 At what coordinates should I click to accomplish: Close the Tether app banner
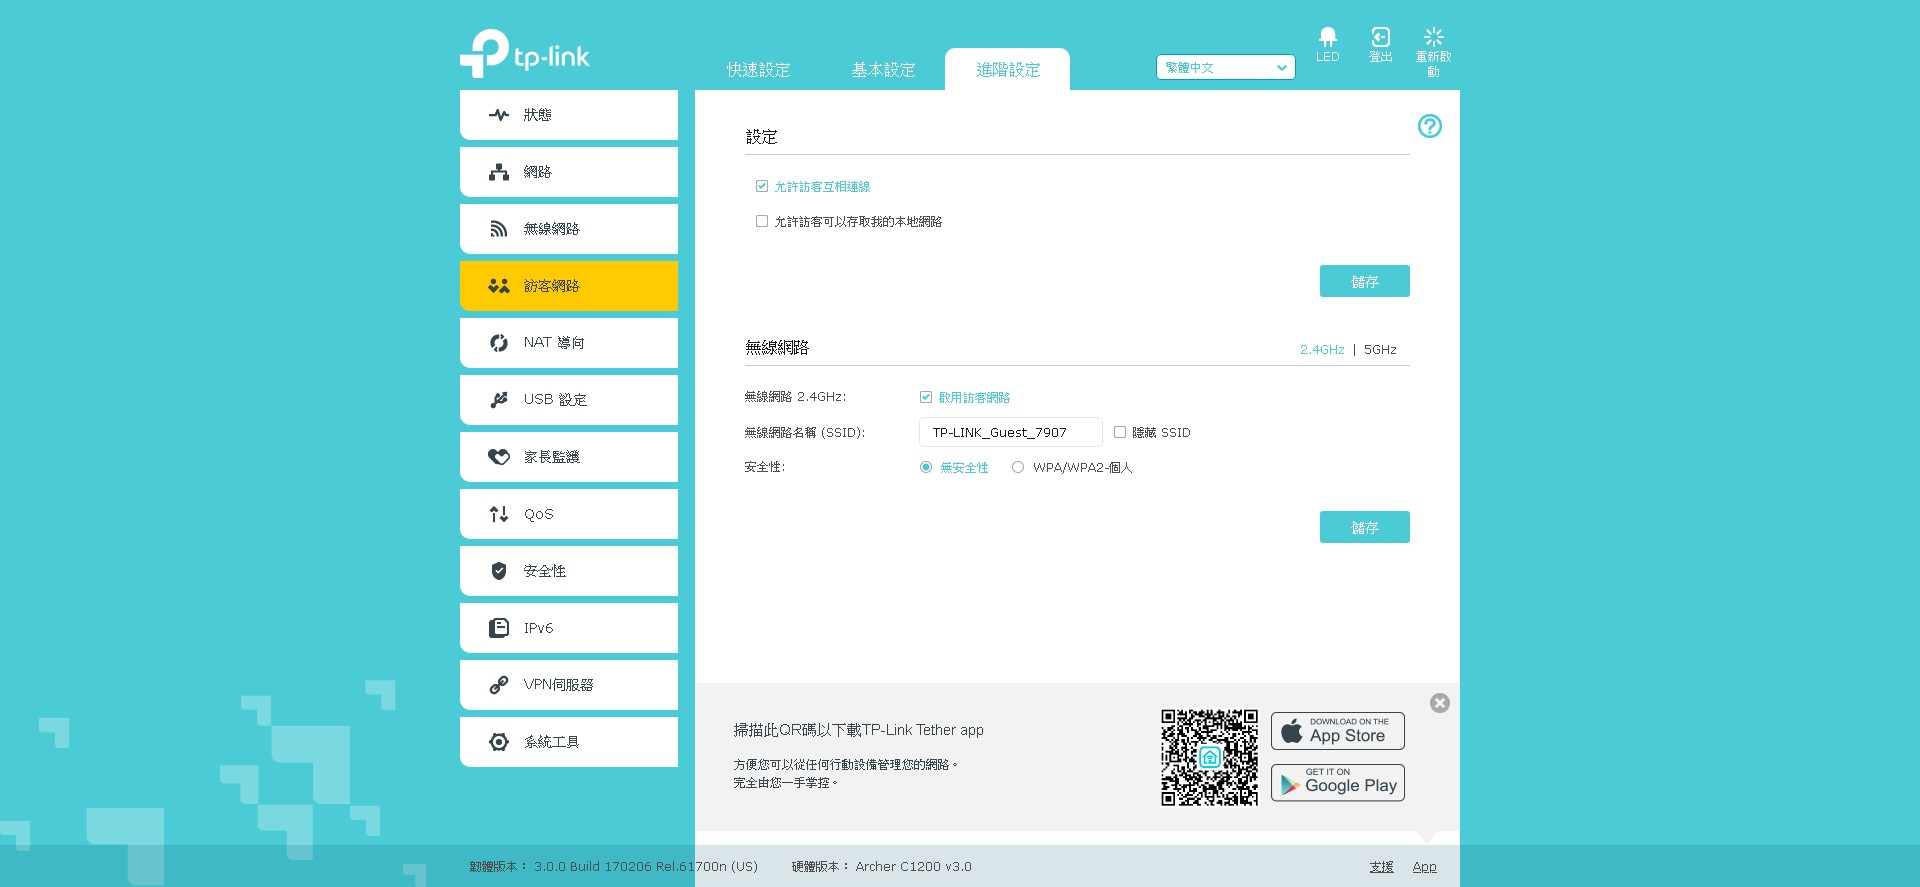tap(1439, 703)
